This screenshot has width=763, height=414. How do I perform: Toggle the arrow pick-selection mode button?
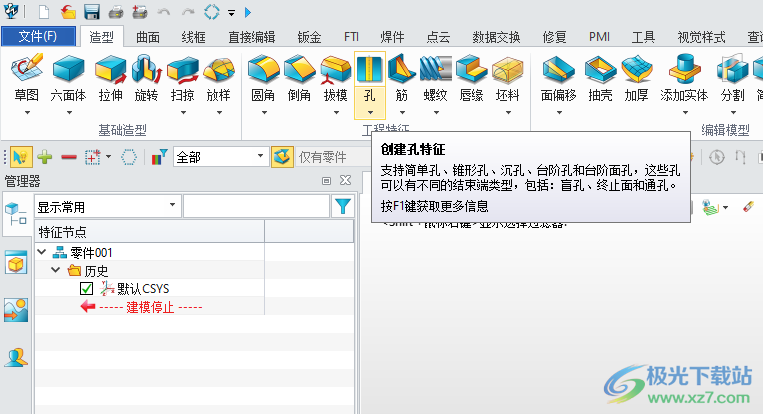(20, 157)
